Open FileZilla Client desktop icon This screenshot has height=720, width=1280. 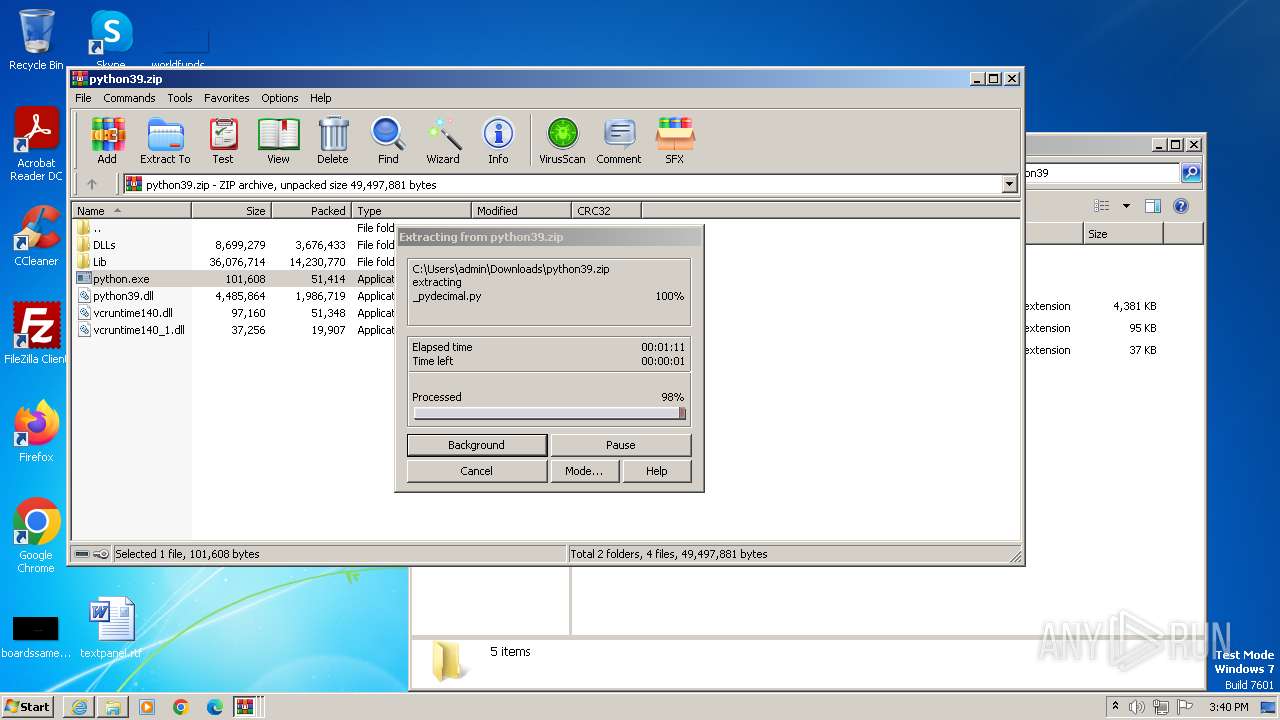pos(36,334)
